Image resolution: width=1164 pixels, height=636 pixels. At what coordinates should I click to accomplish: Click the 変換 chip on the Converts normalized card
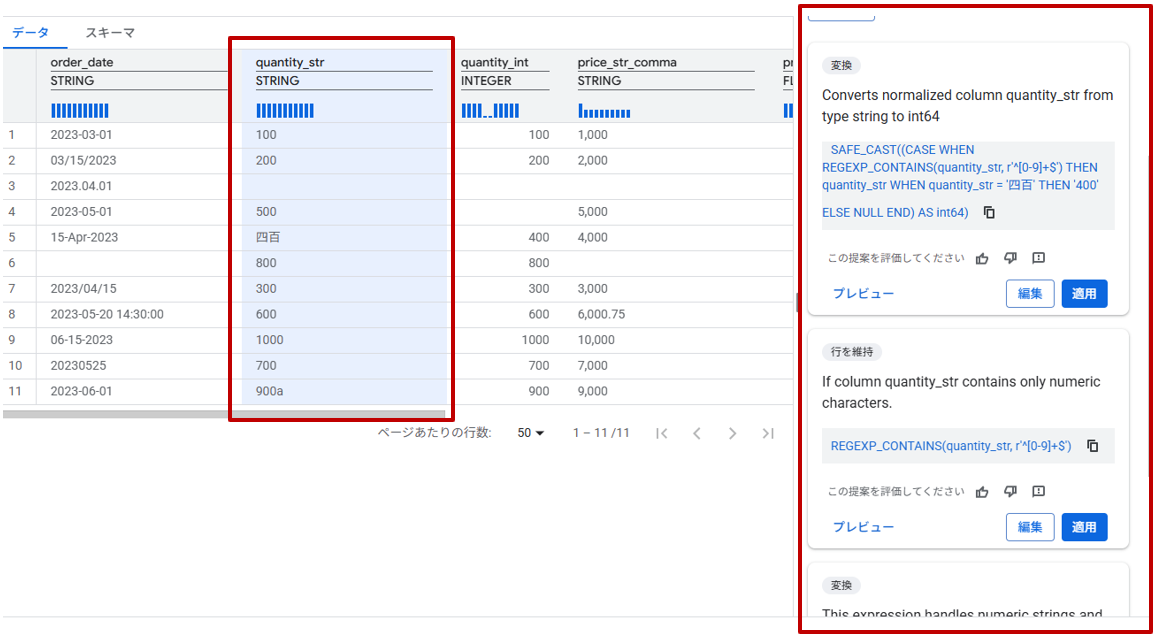pyautogui.click(x=841, y=65)
